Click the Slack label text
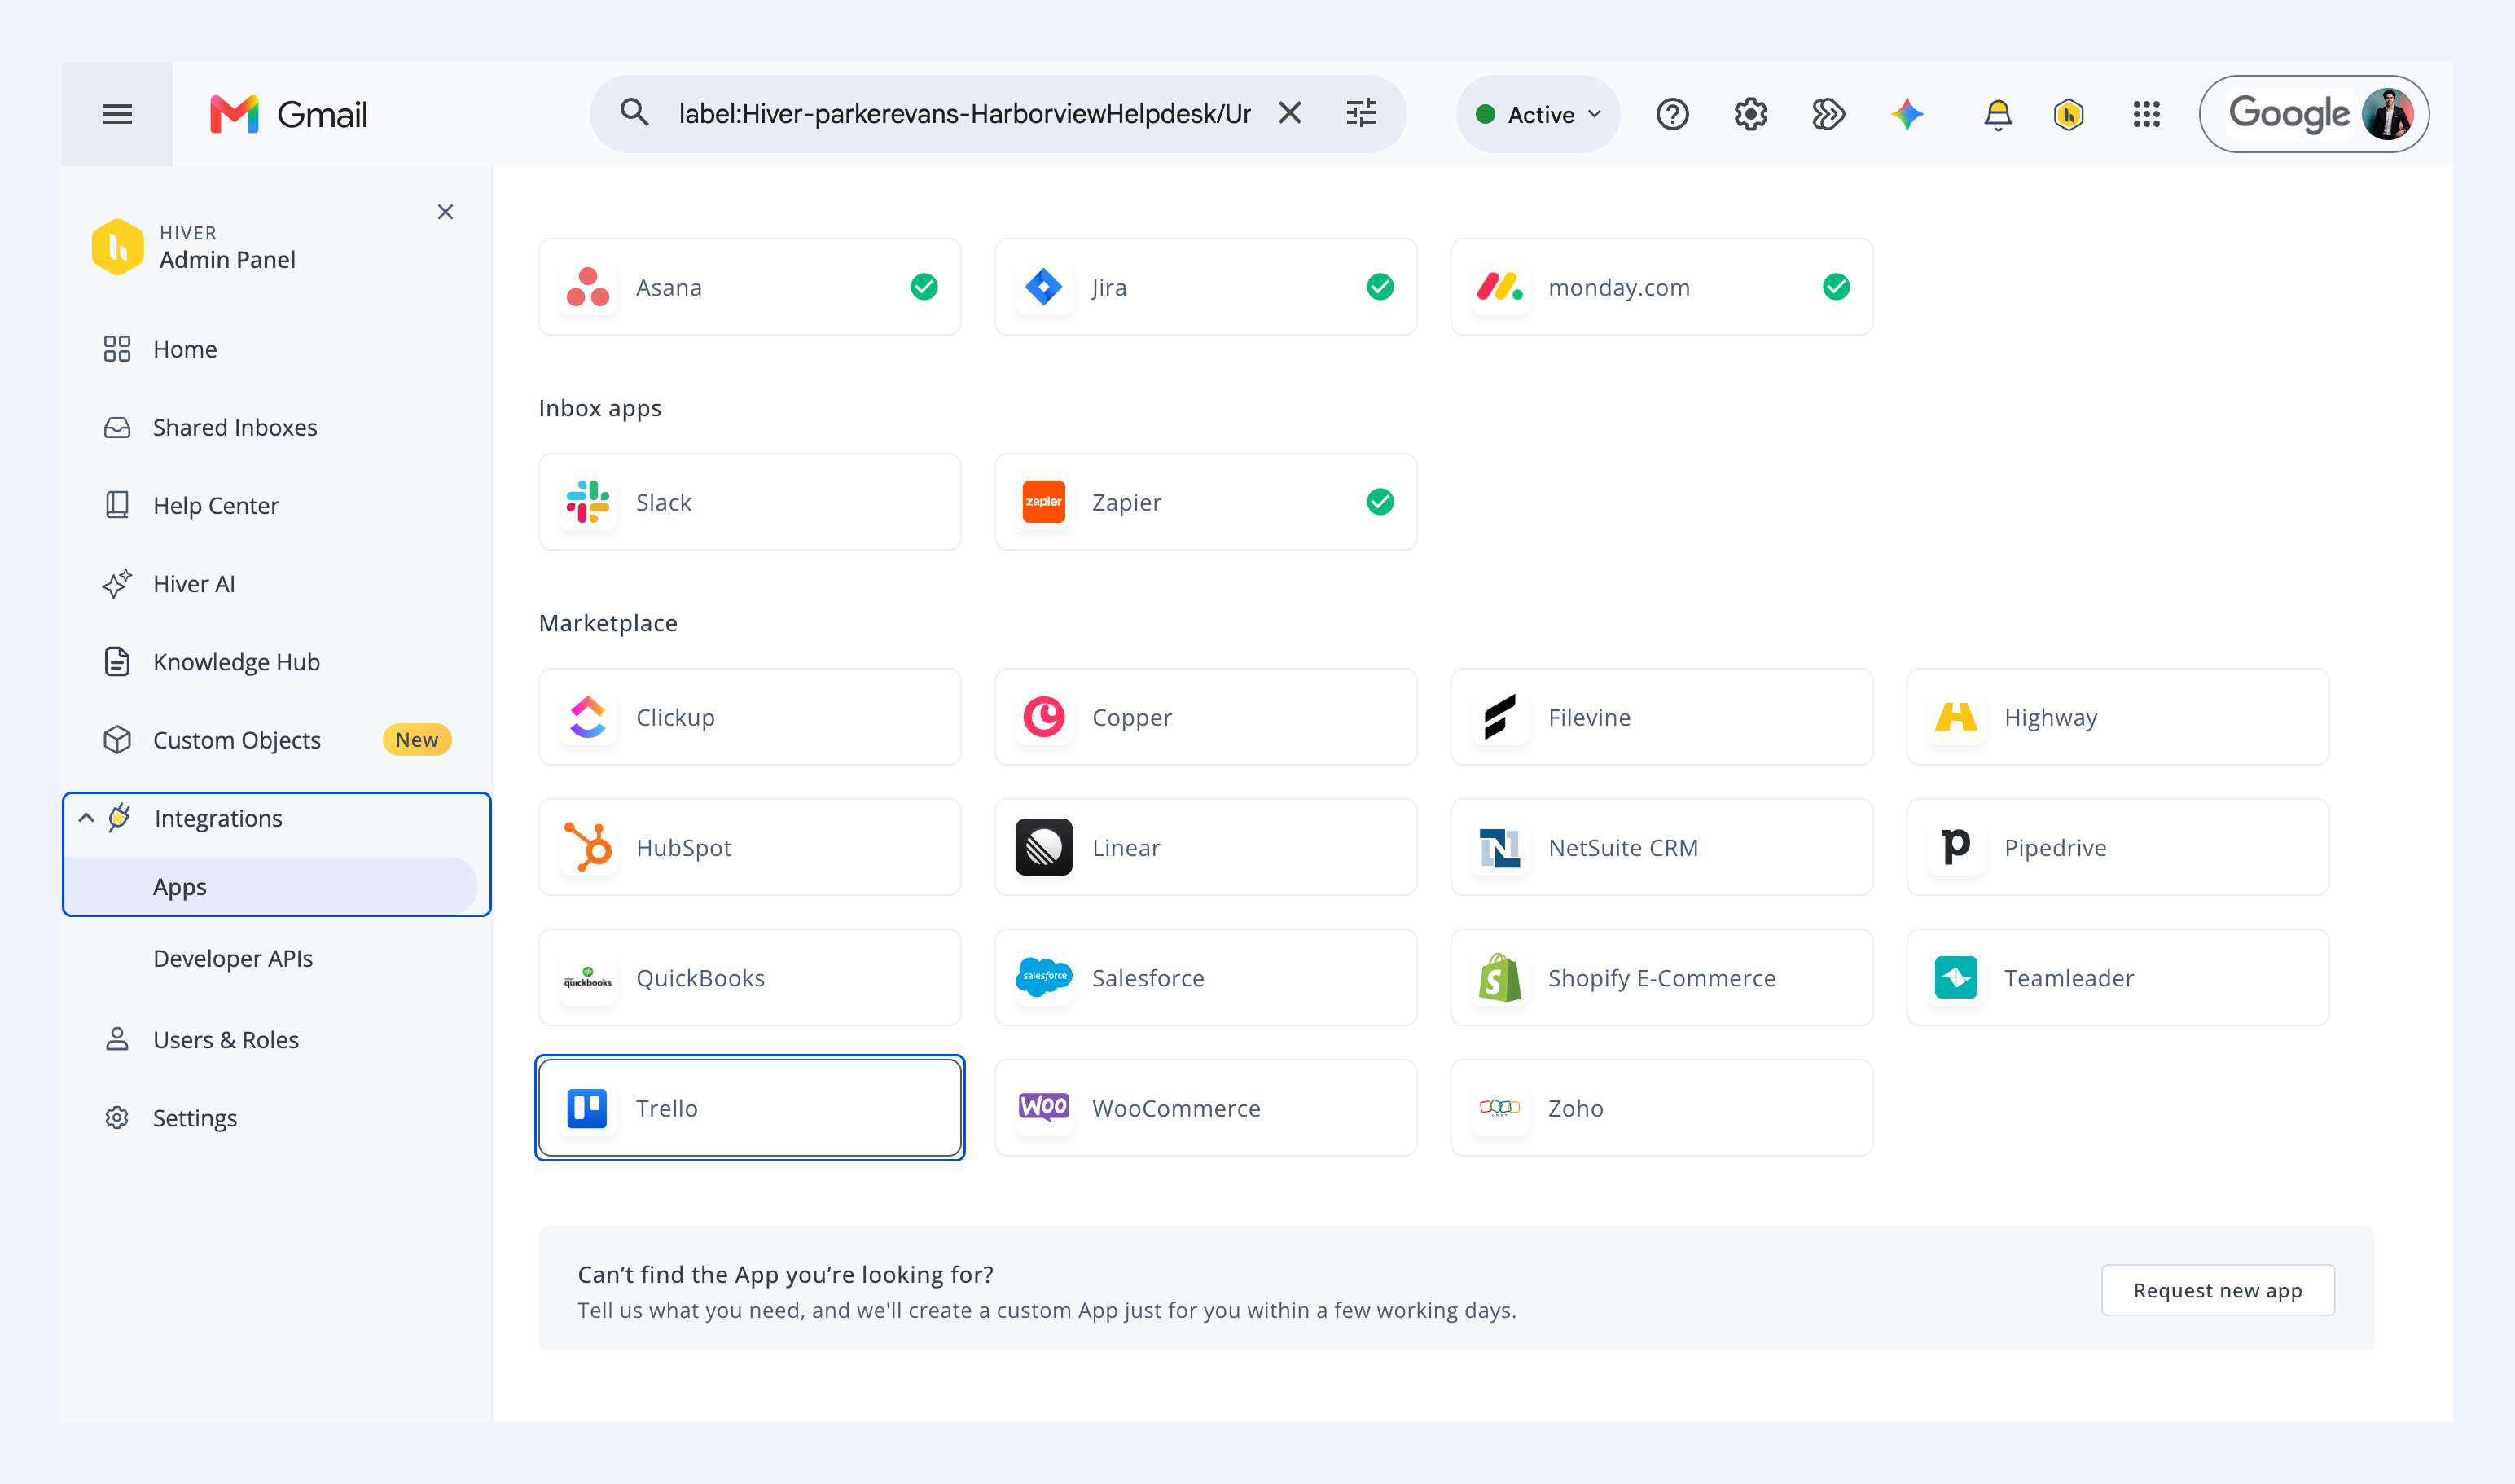 click(664, 502)
